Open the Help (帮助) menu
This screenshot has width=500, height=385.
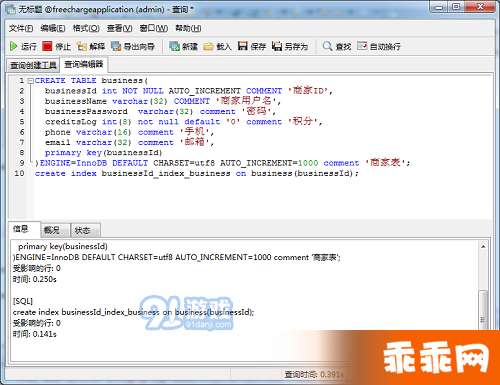coord(188,28)
